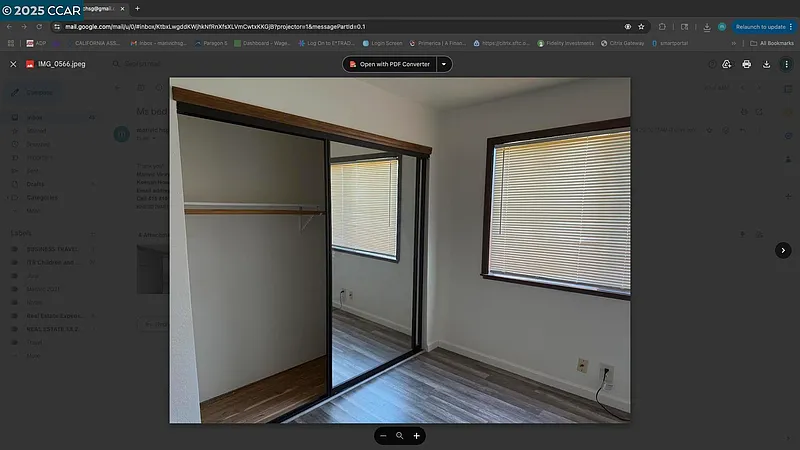This screenshot has height=450, width=800.
Task: Click the browser address bar URL
Action: pyautogui.click(x=300, y=27)
